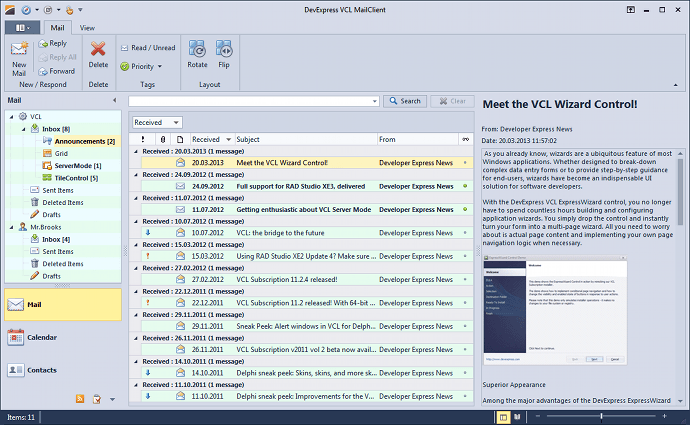Toggle read indicator for RAD Studio XE3 message
Screen dimensions: 690x425
point(465,186)
